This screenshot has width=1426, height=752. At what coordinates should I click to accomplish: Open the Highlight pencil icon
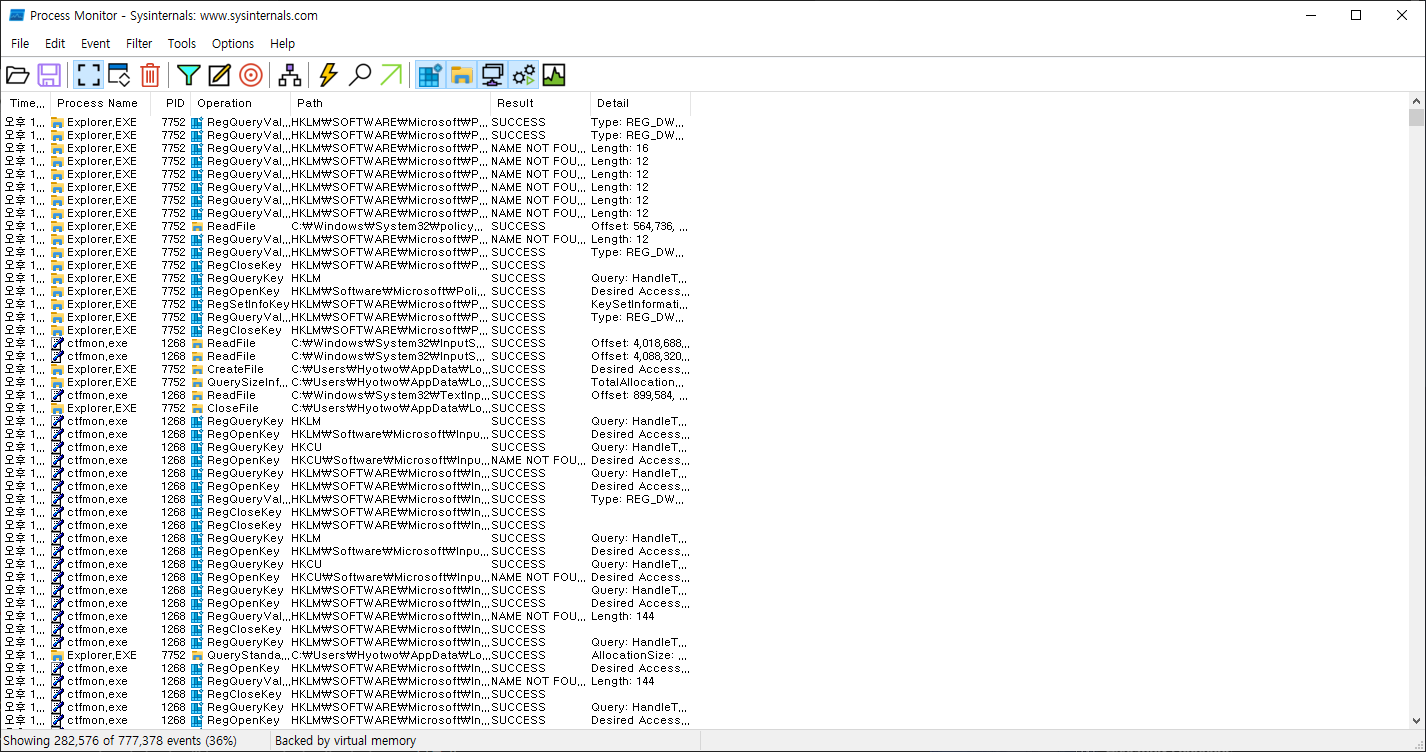[220, 75]
